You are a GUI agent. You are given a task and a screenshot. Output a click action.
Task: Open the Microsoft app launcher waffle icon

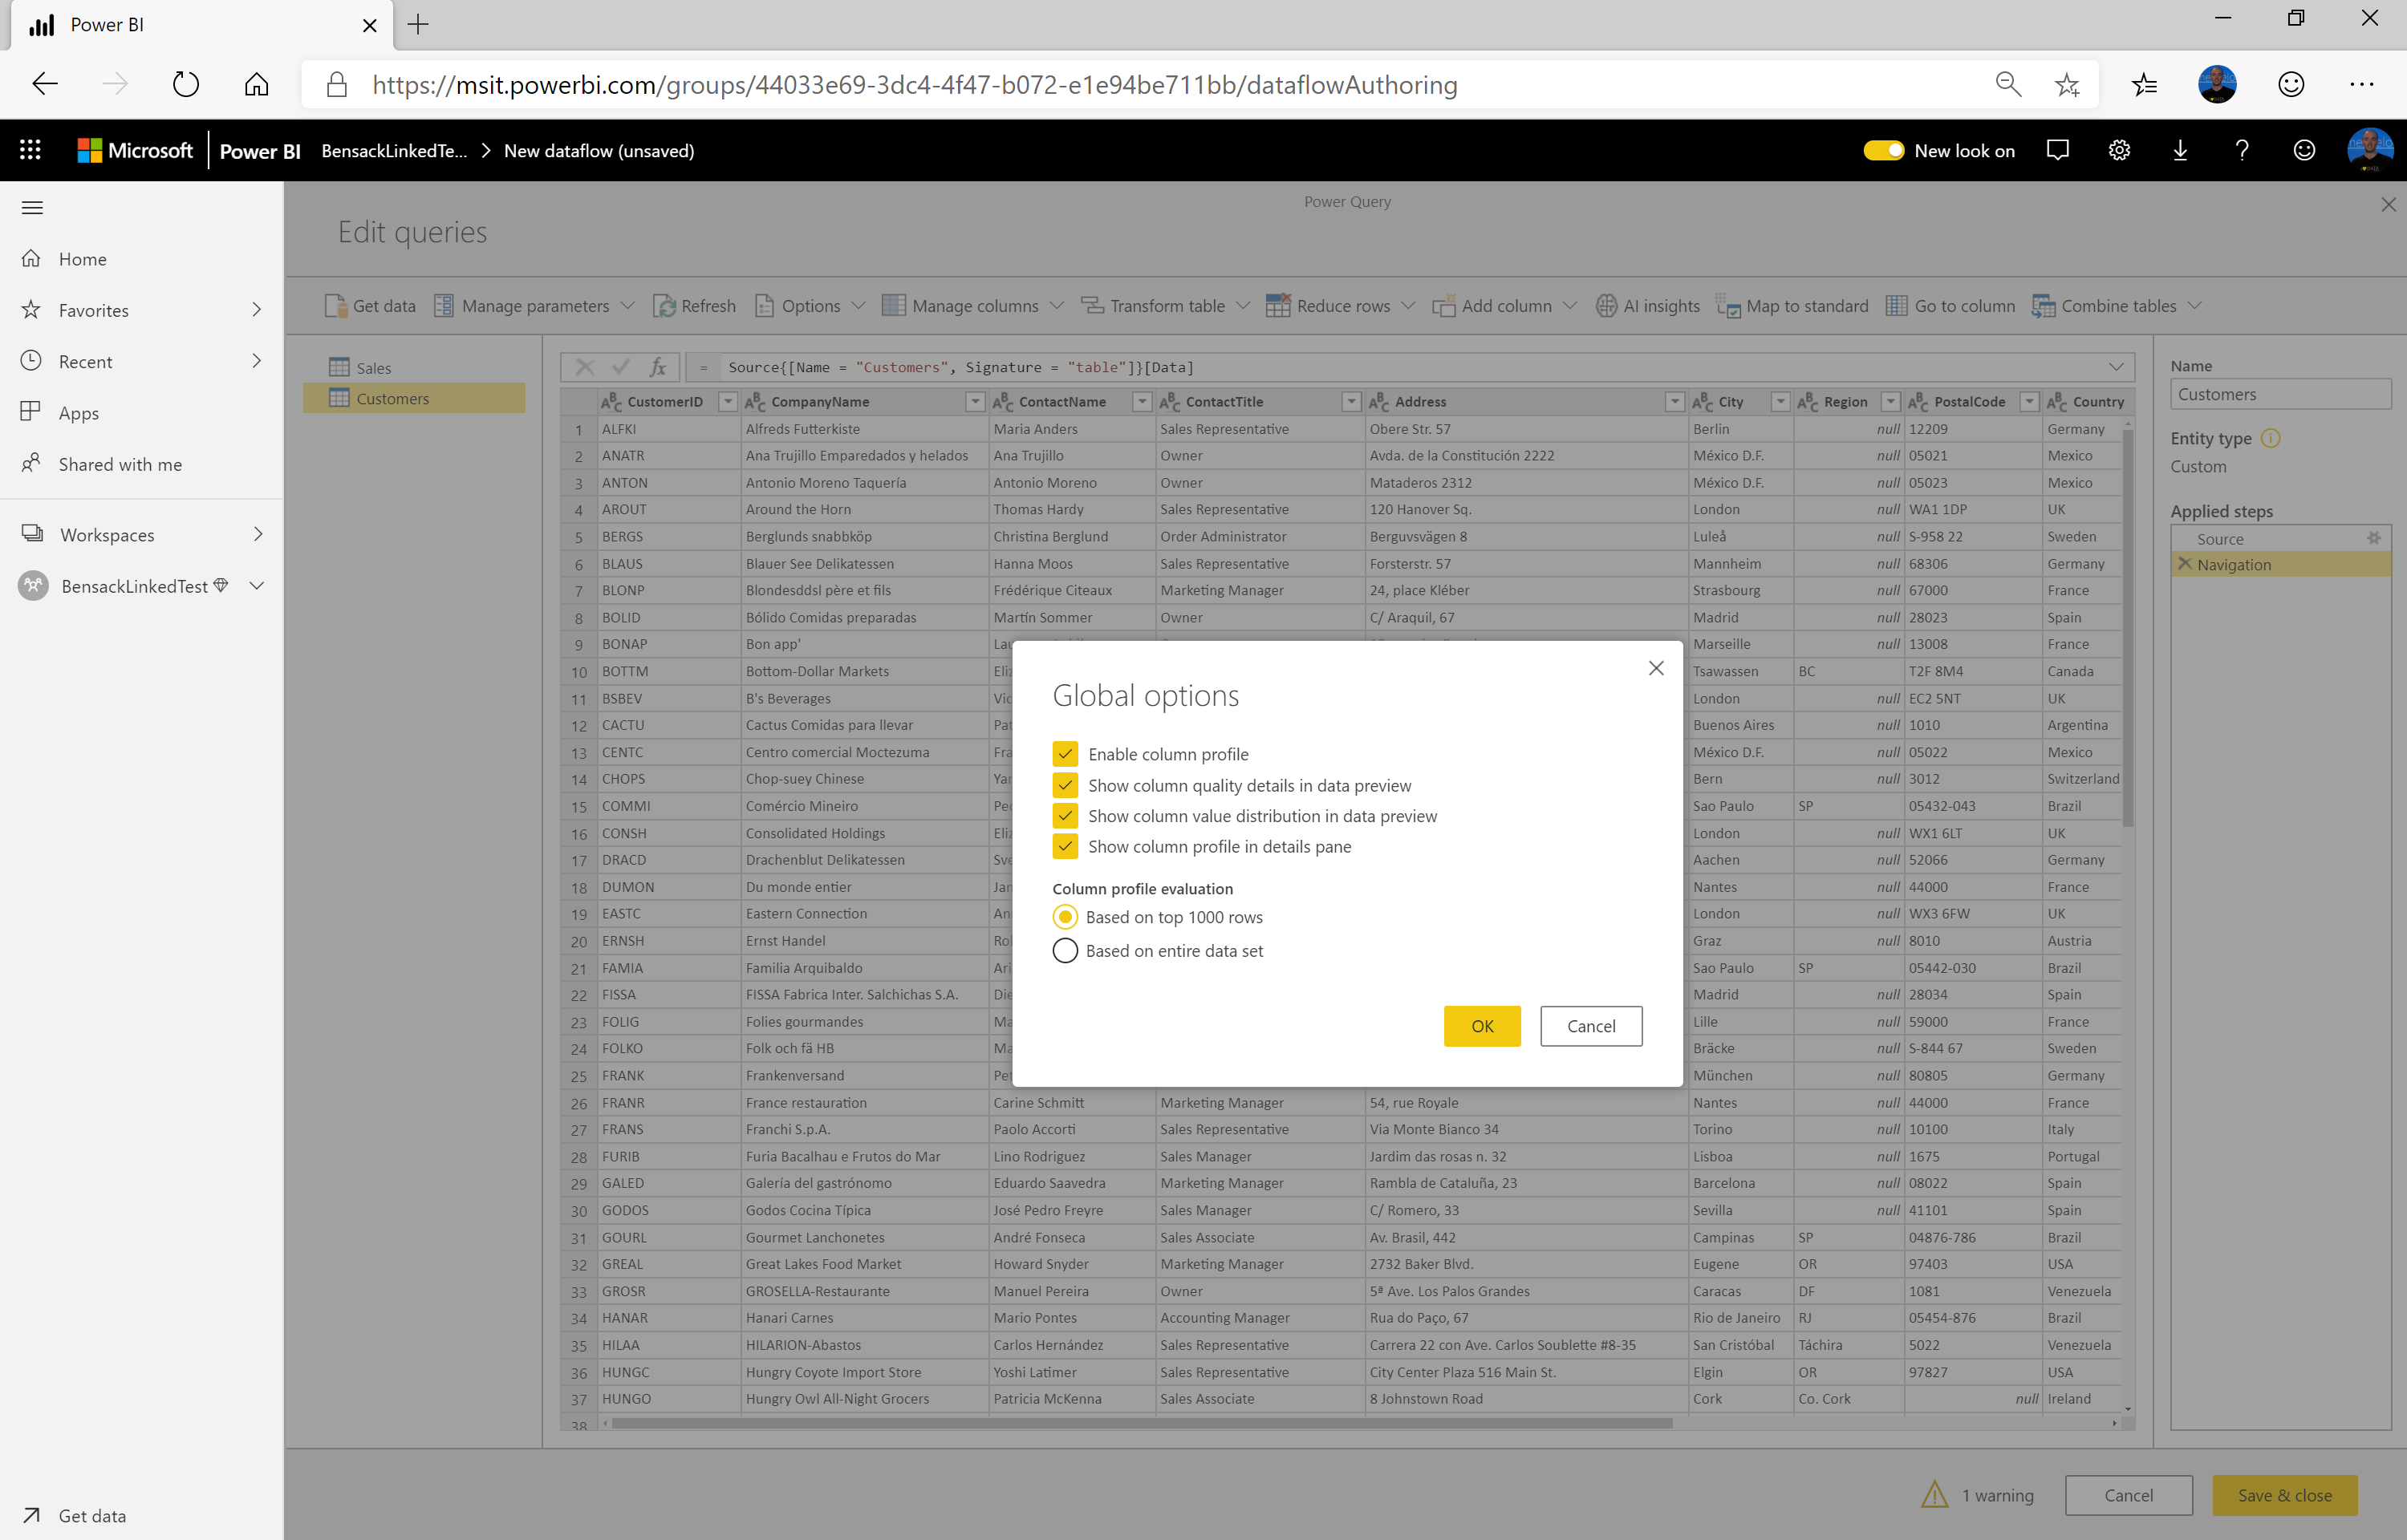pyautogui.click(x=30, y=150)
